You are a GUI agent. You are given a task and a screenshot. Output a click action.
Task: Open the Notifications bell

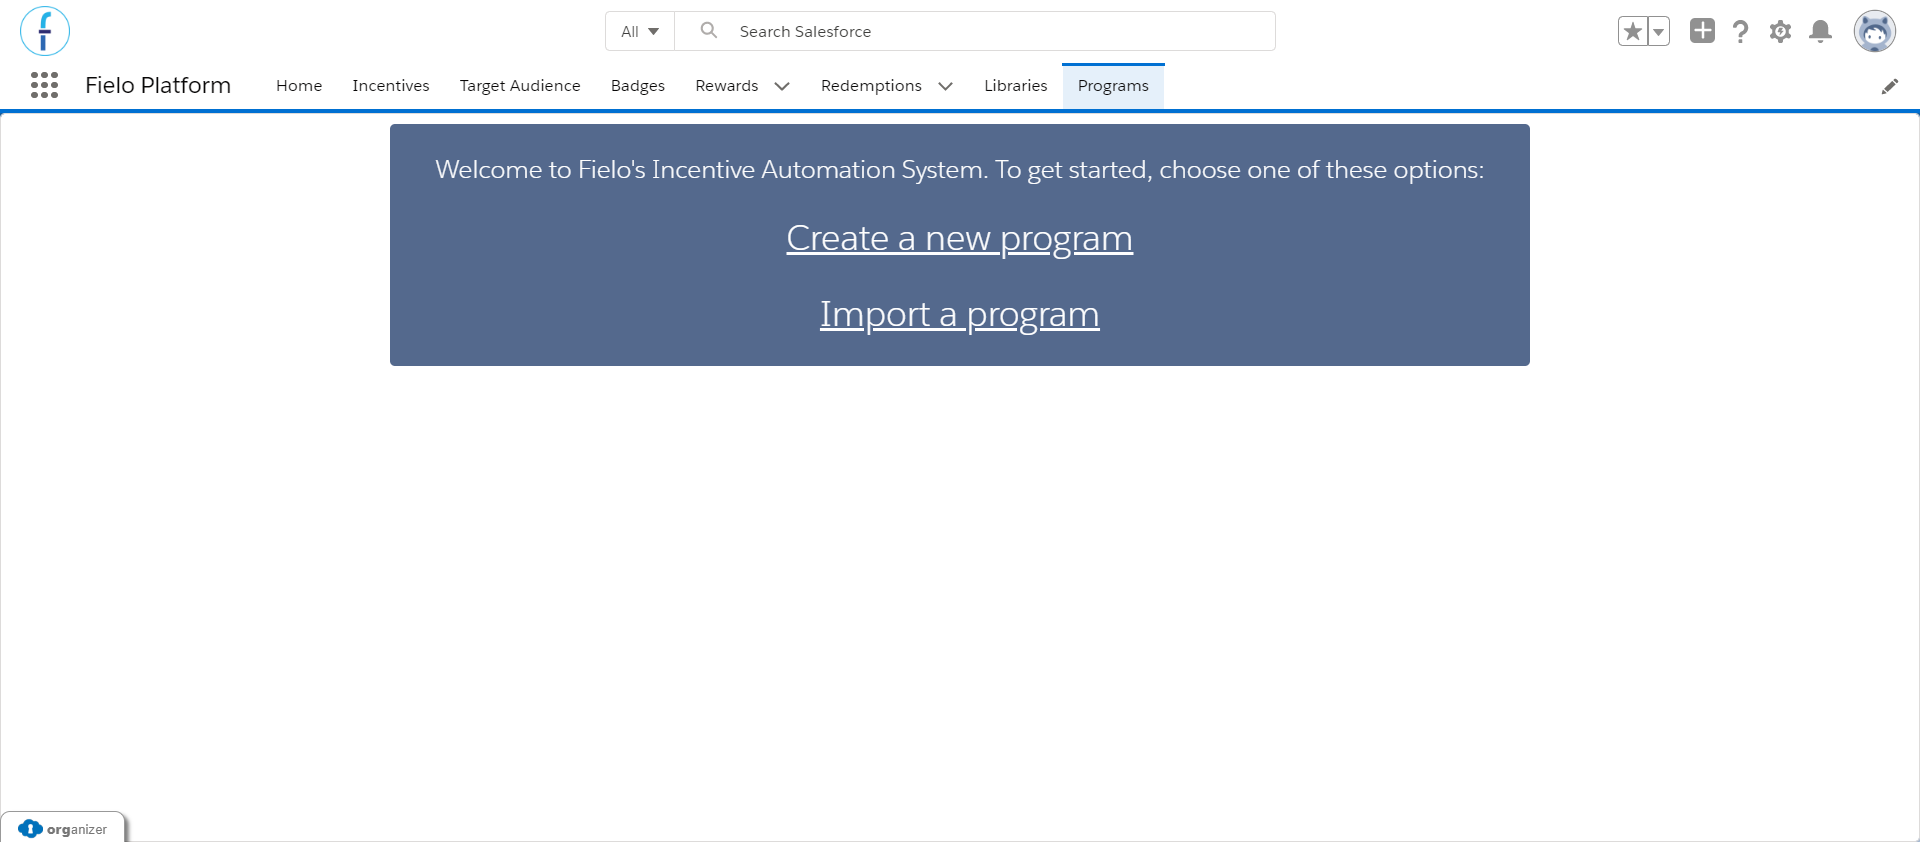[1821, 32]
